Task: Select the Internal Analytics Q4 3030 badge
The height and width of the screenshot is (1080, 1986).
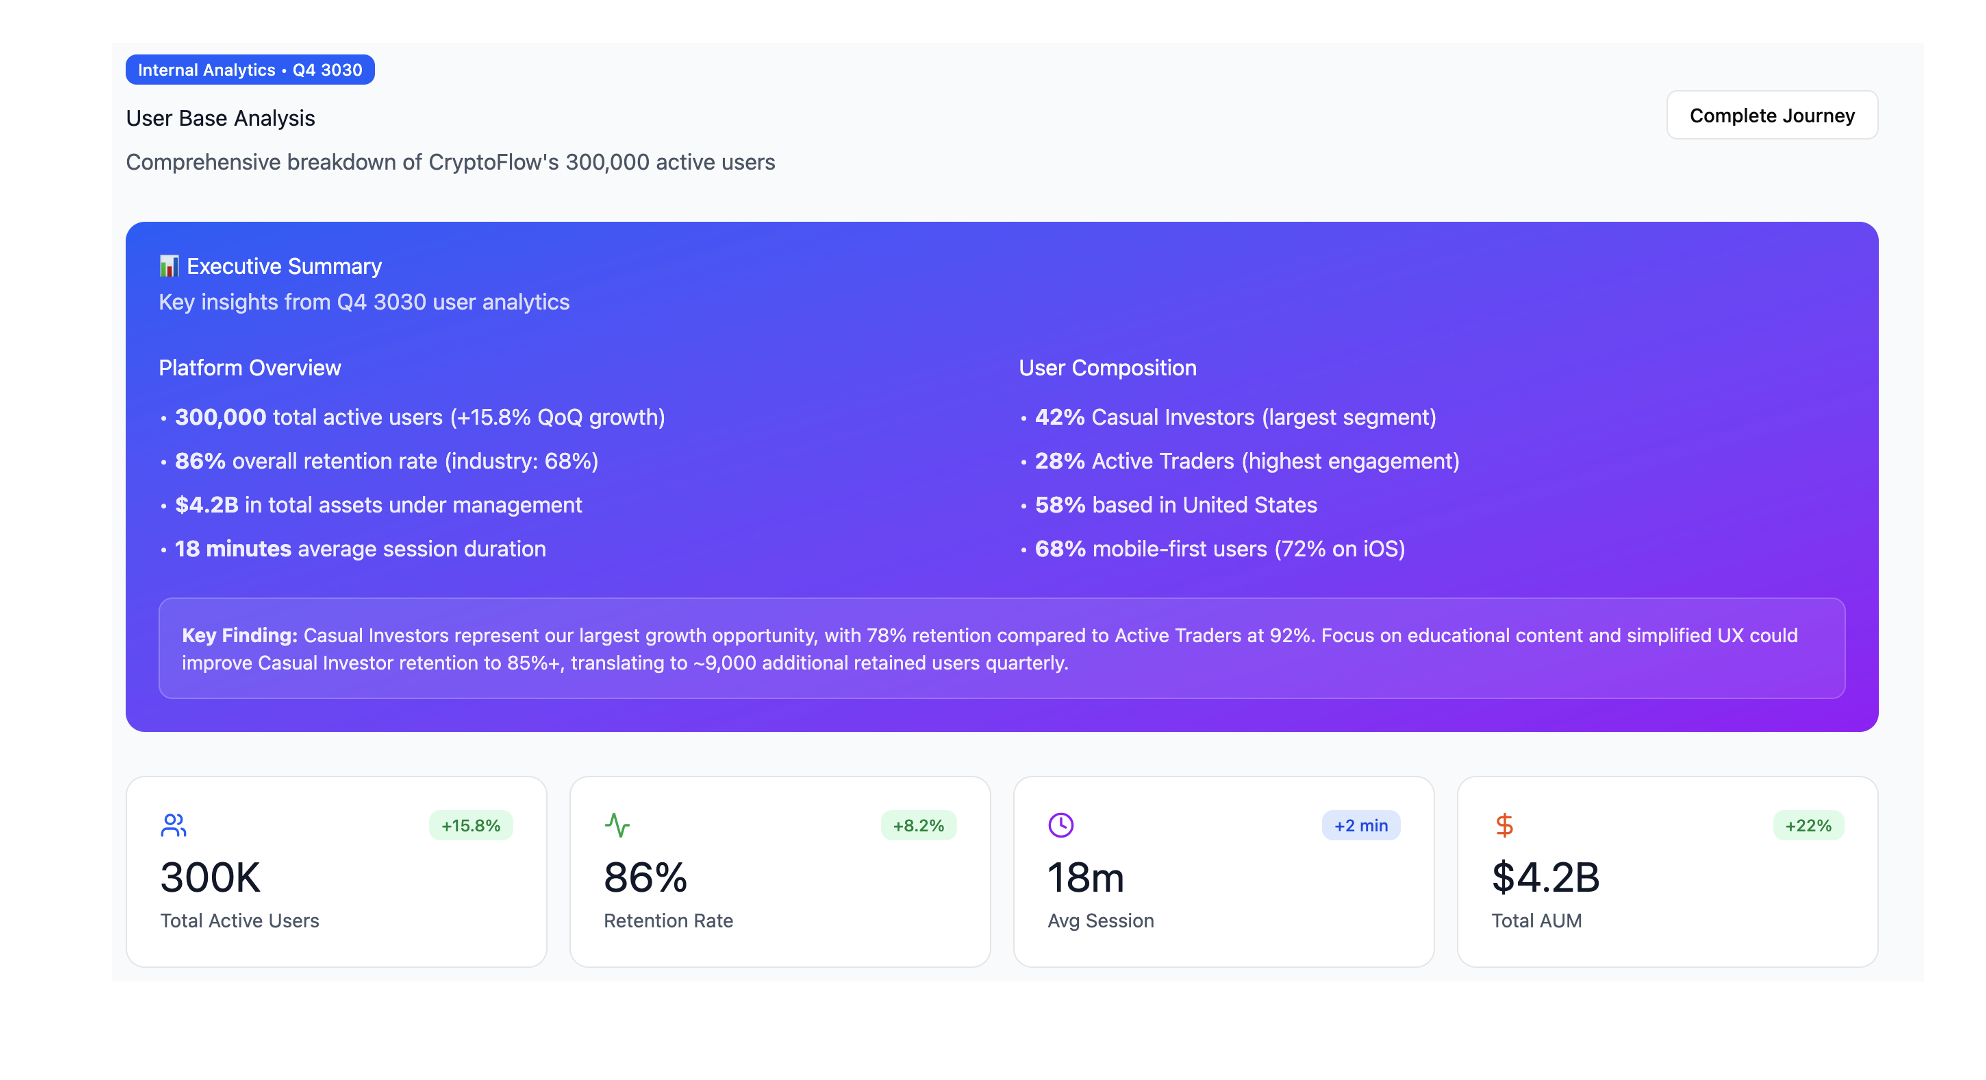Action: [x=250, y=70]
